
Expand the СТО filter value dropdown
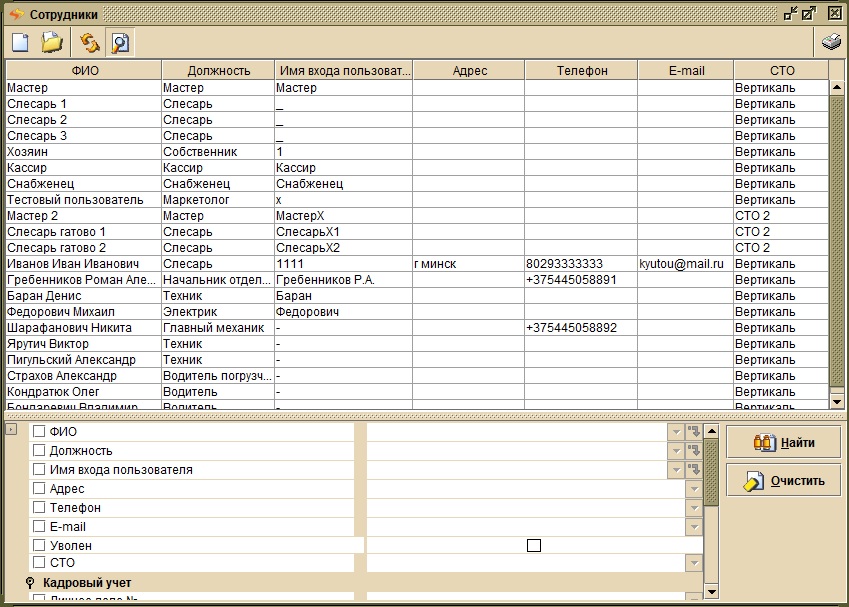click(x=694, y=563)
